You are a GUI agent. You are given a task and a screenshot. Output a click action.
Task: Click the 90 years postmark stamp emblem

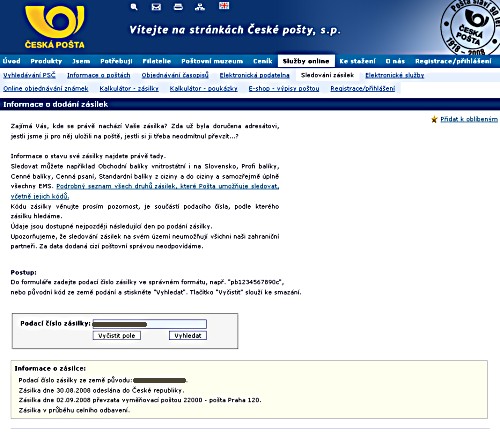470,27
